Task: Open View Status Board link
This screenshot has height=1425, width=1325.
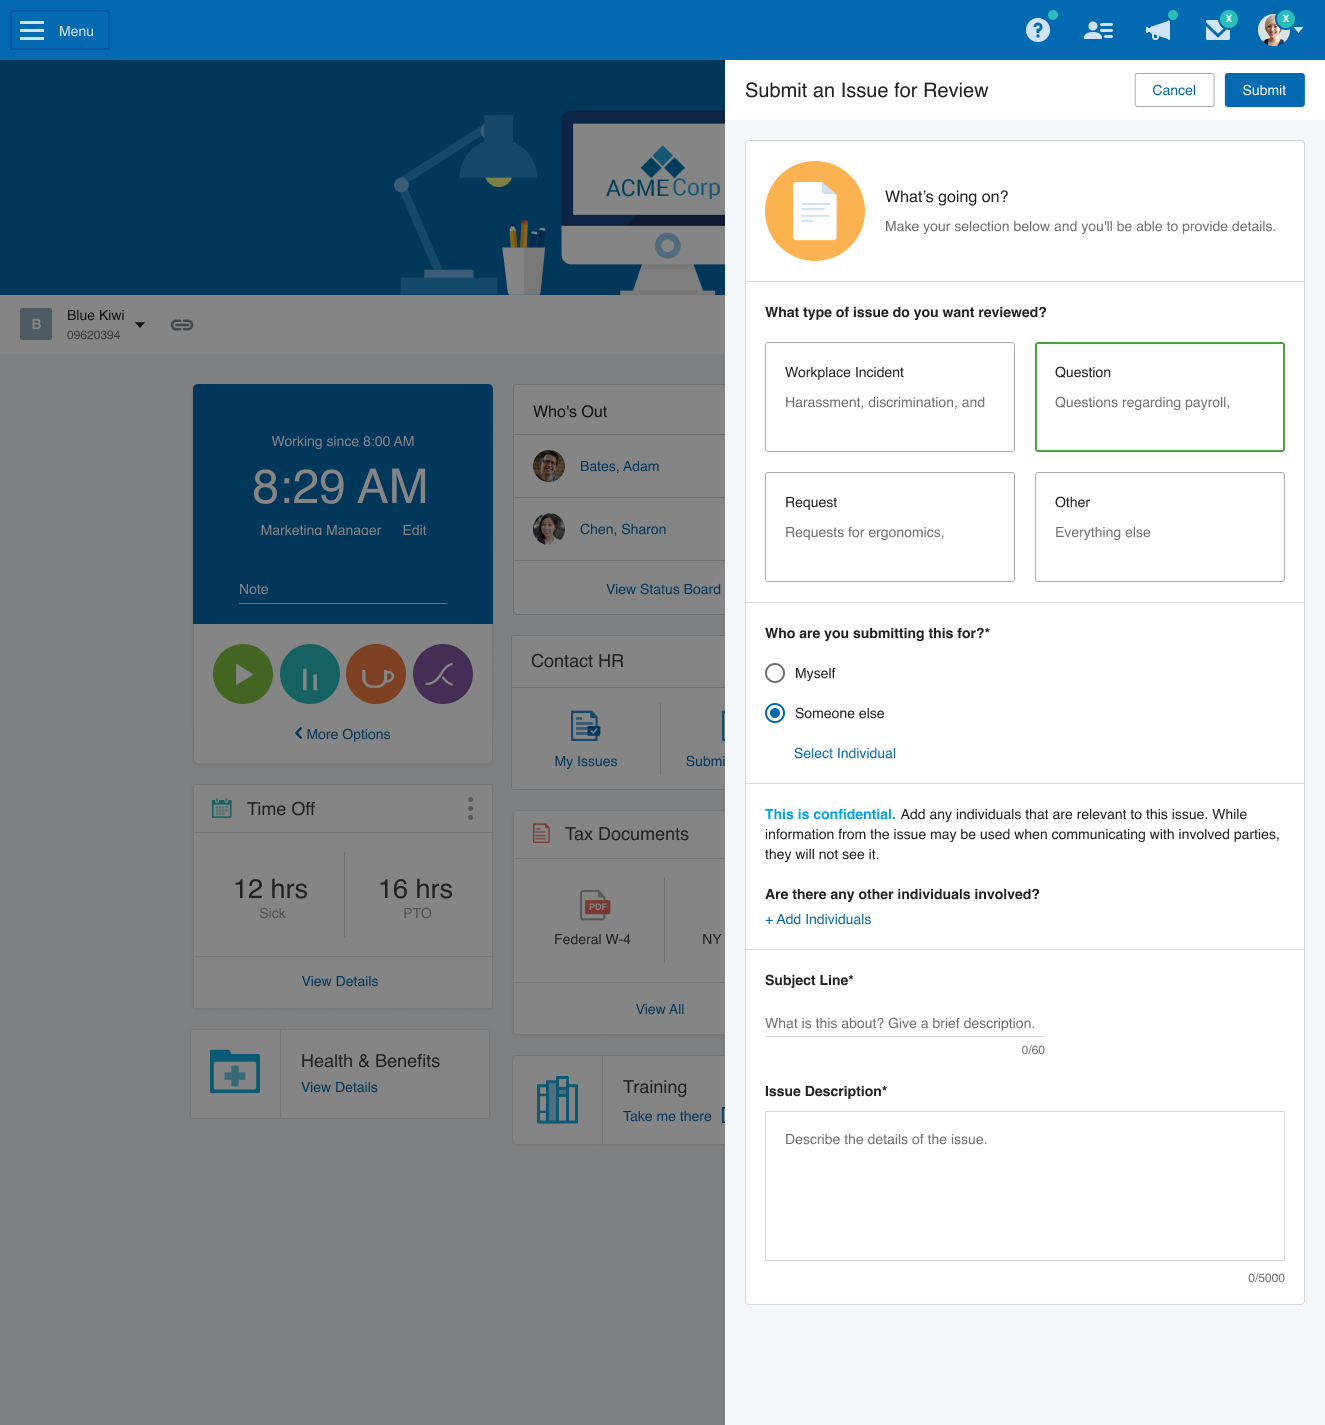Action: pos(663,589)
